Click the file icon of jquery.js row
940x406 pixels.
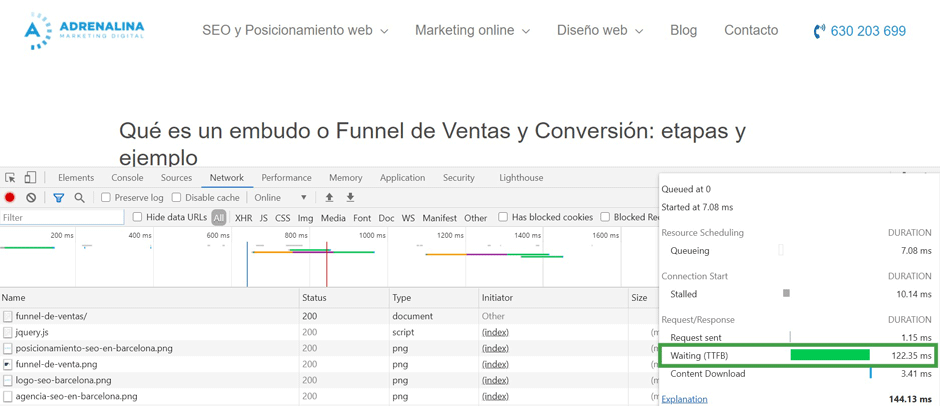pos(7,332)
